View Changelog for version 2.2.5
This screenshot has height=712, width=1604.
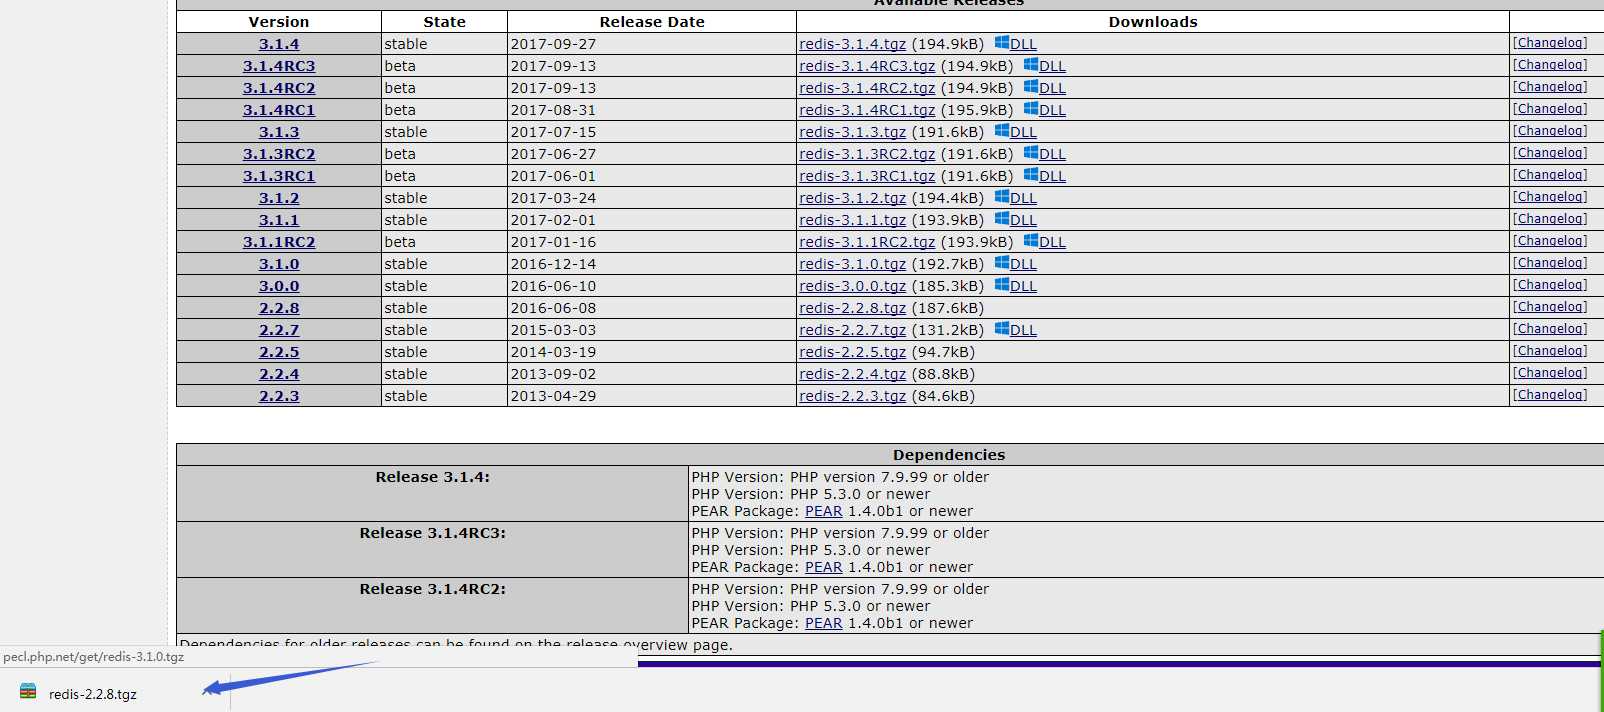(x=1550, y=351)
